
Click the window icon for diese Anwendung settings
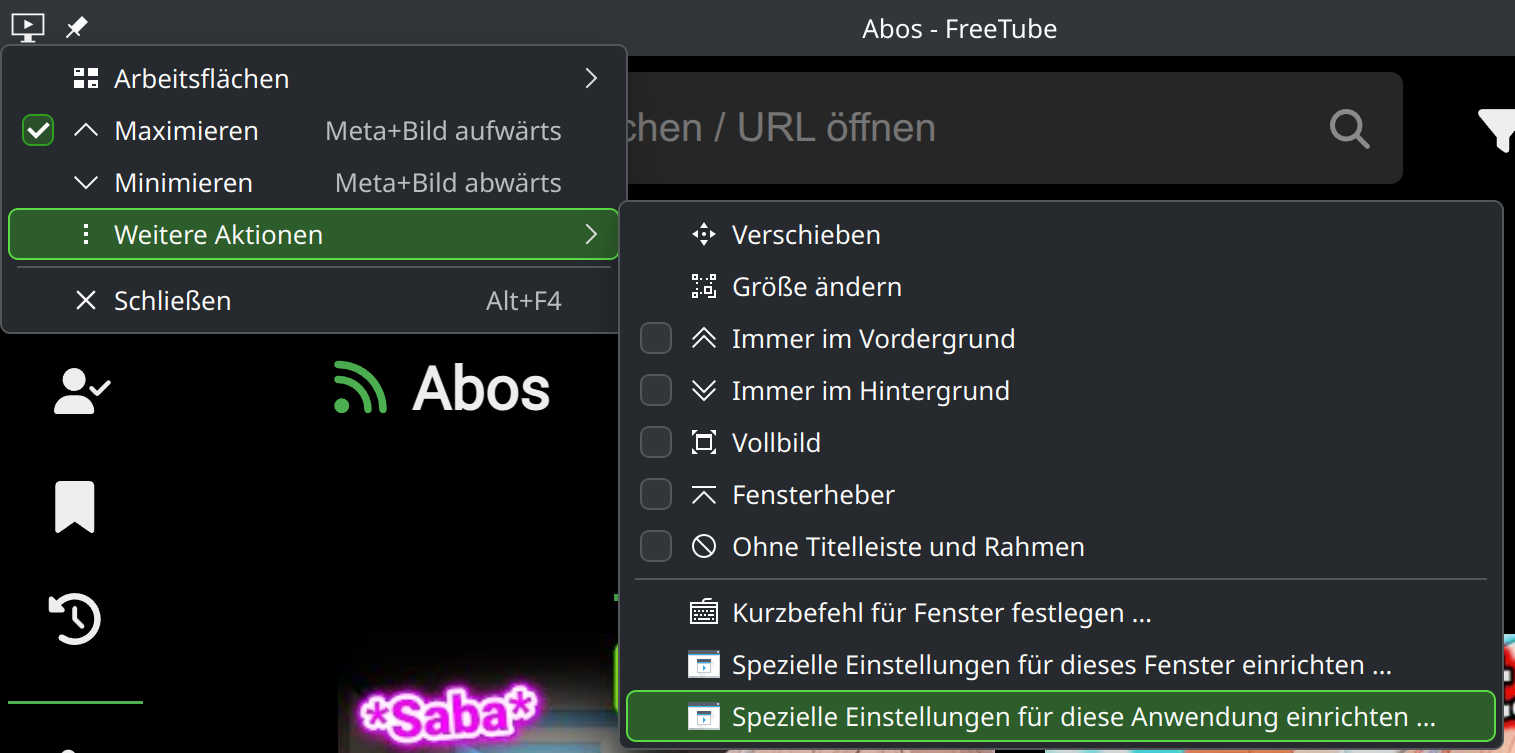704,717
